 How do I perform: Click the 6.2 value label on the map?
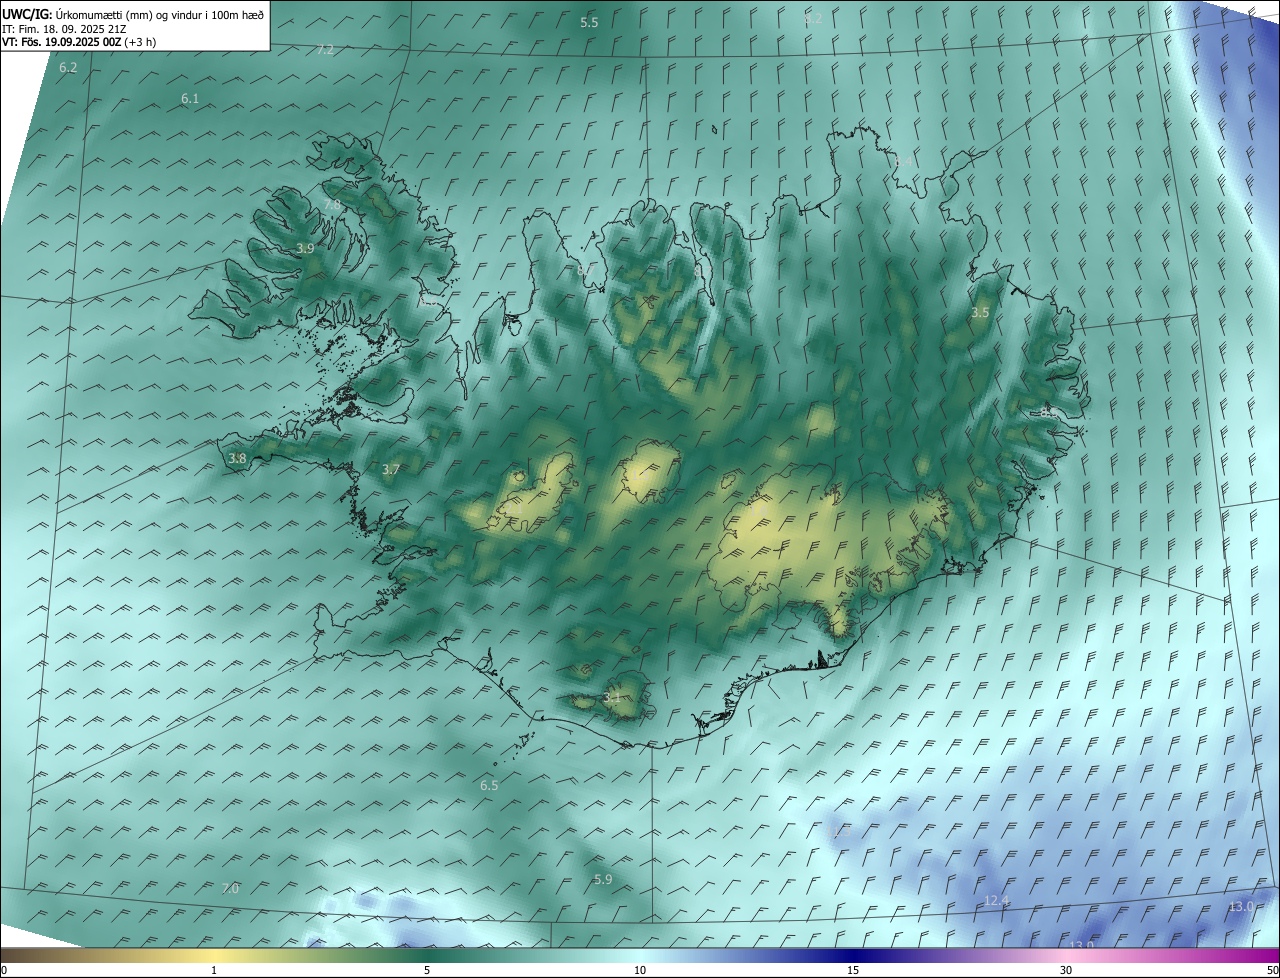(68, 68)
